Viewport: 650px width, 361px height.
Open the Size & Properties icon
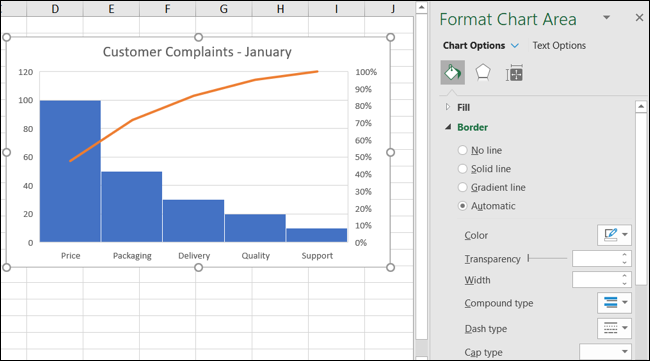[x=514, y=73]
